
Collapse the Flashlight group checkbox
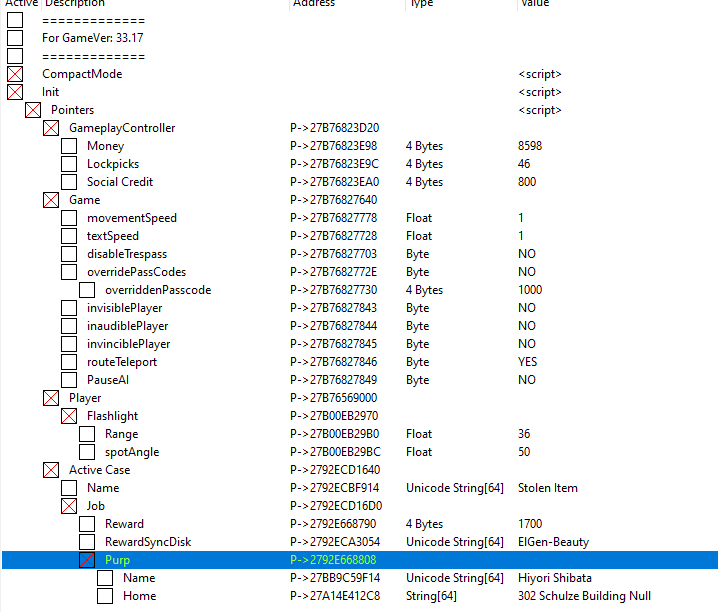69,416
